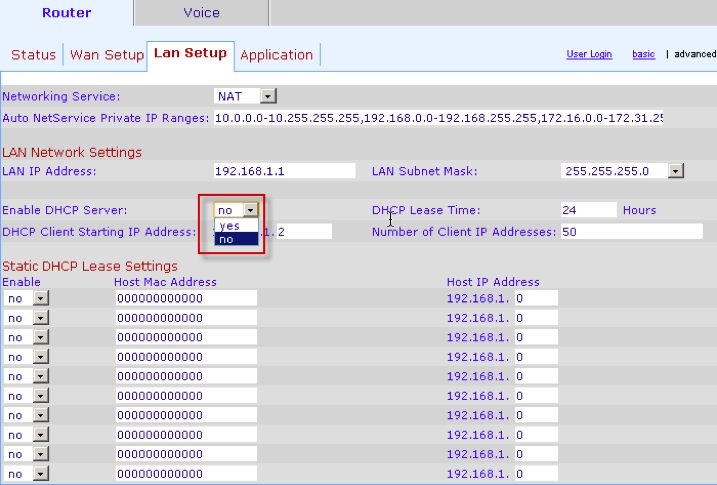This screenshot has width=717, height=485.
Task: Go to the Wan Setup tab
Action: (x=106, y=55)
